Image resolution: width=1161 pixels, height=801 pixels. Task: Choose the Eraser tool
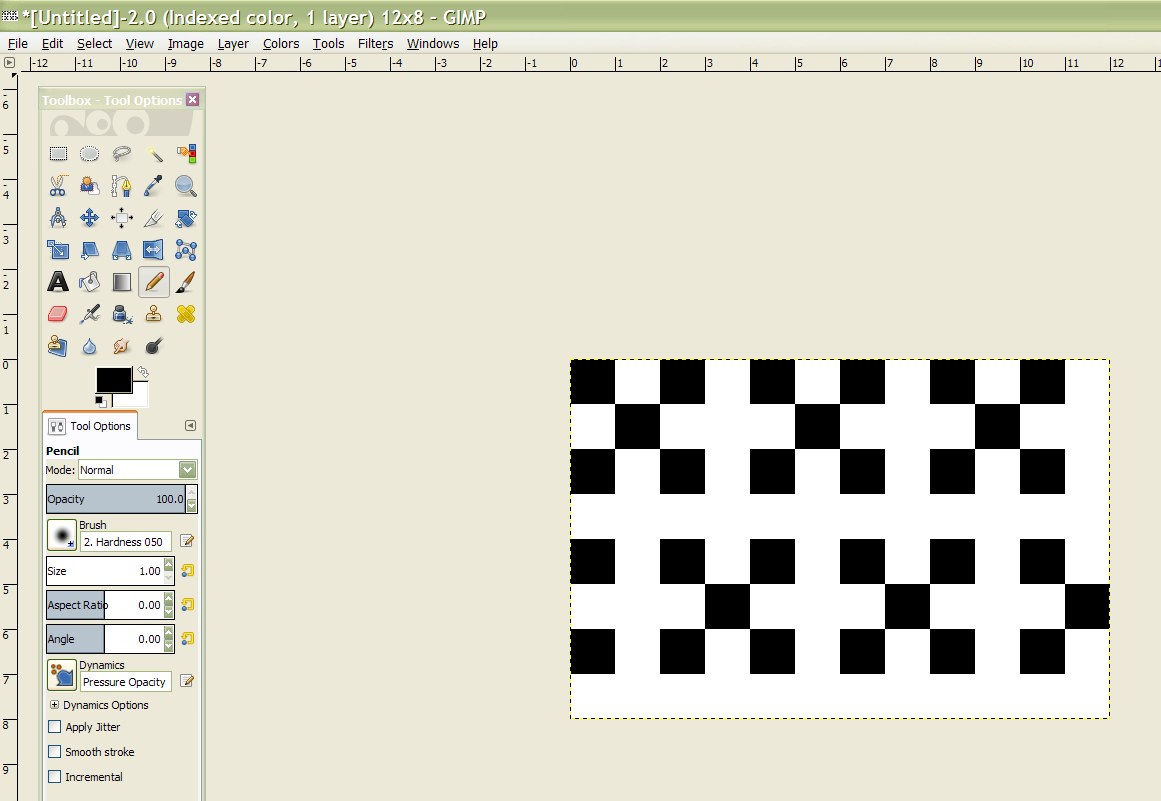58,313
